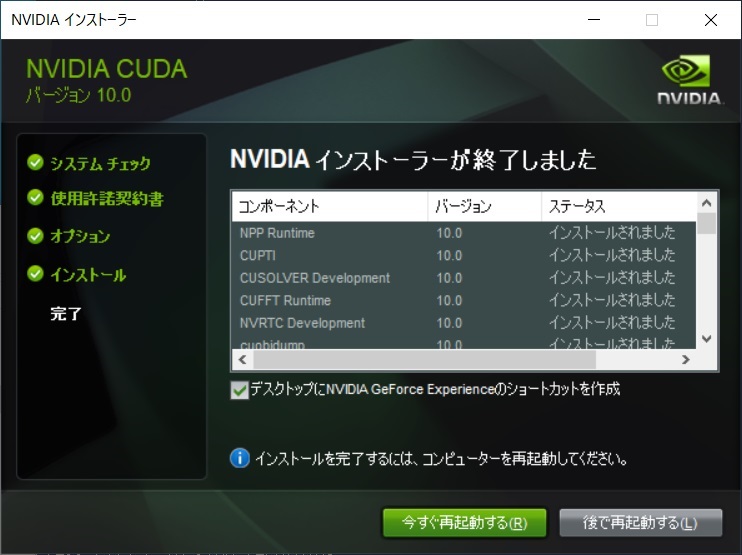The width and height of the screenshot is (742, 555).
Task: Click the component list scroll down arrow
Action: [x=707, y=339]
